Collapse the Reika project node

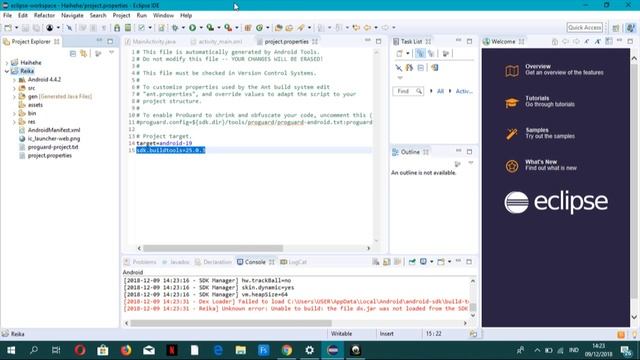pos(7,71)
